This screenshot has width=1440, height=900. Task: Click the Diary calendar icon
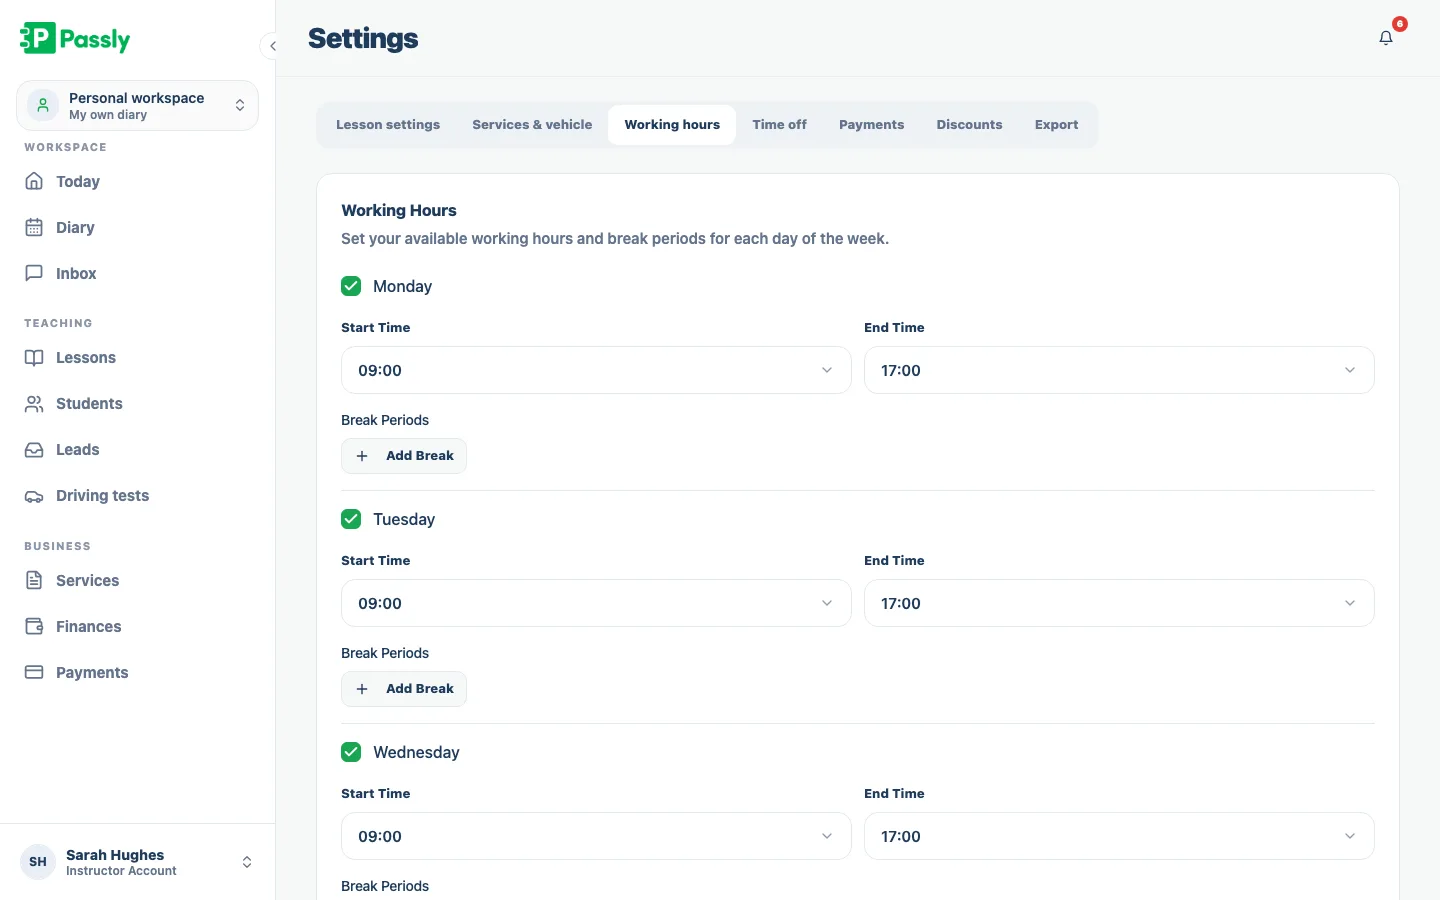[x=34, y=227]
